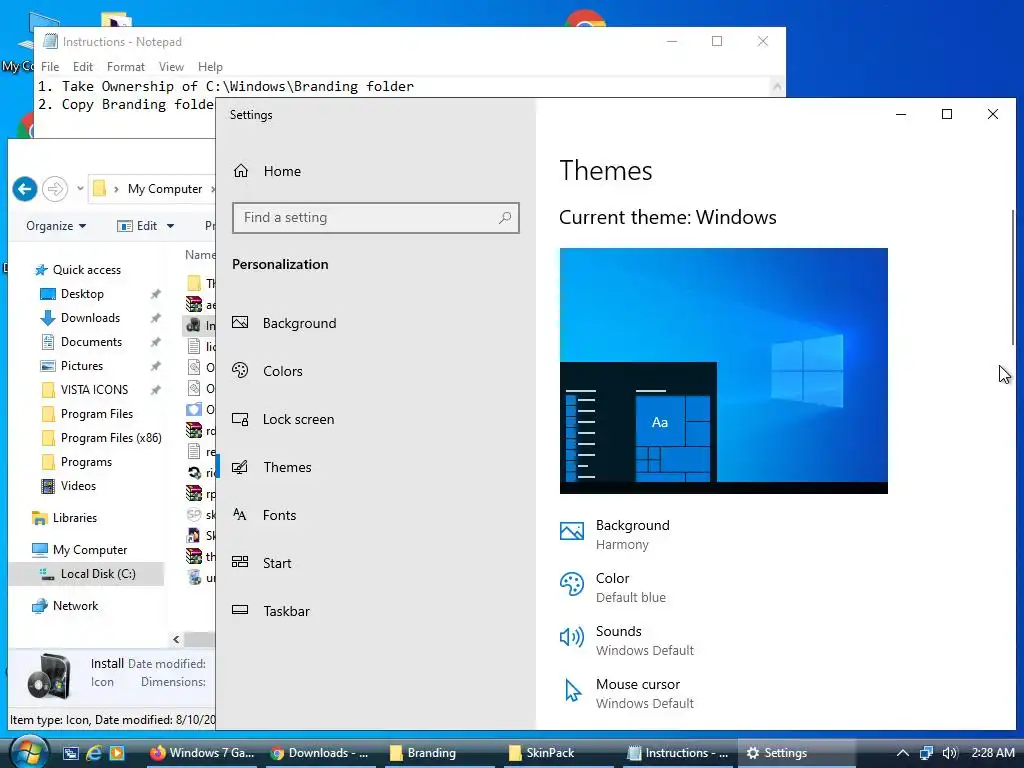Image resolution: width=1024 pixels, height=768 pixels.
Task: Change theme Background (Harmony)
Action: (615, 534)
